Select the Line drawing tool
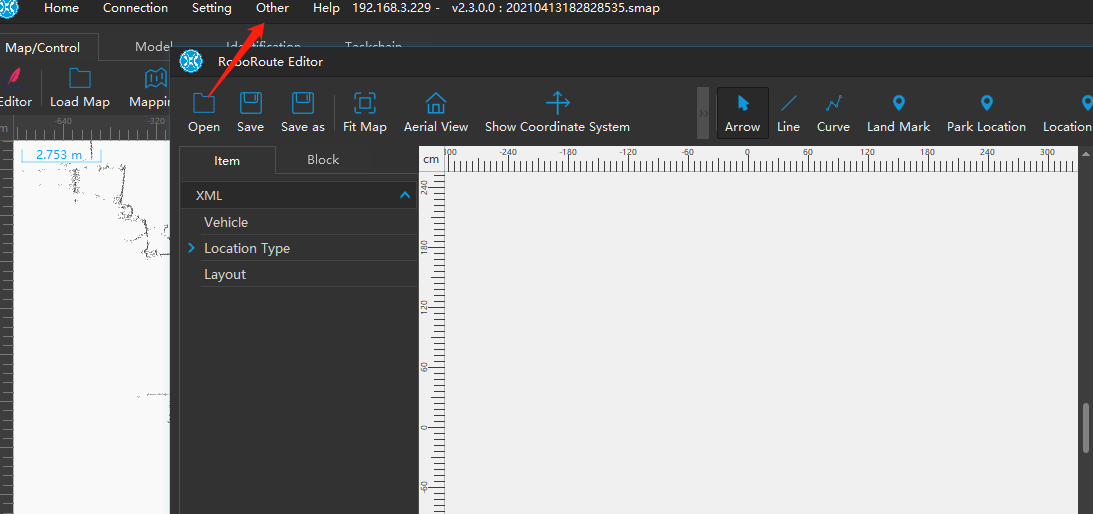 [788, 103]
